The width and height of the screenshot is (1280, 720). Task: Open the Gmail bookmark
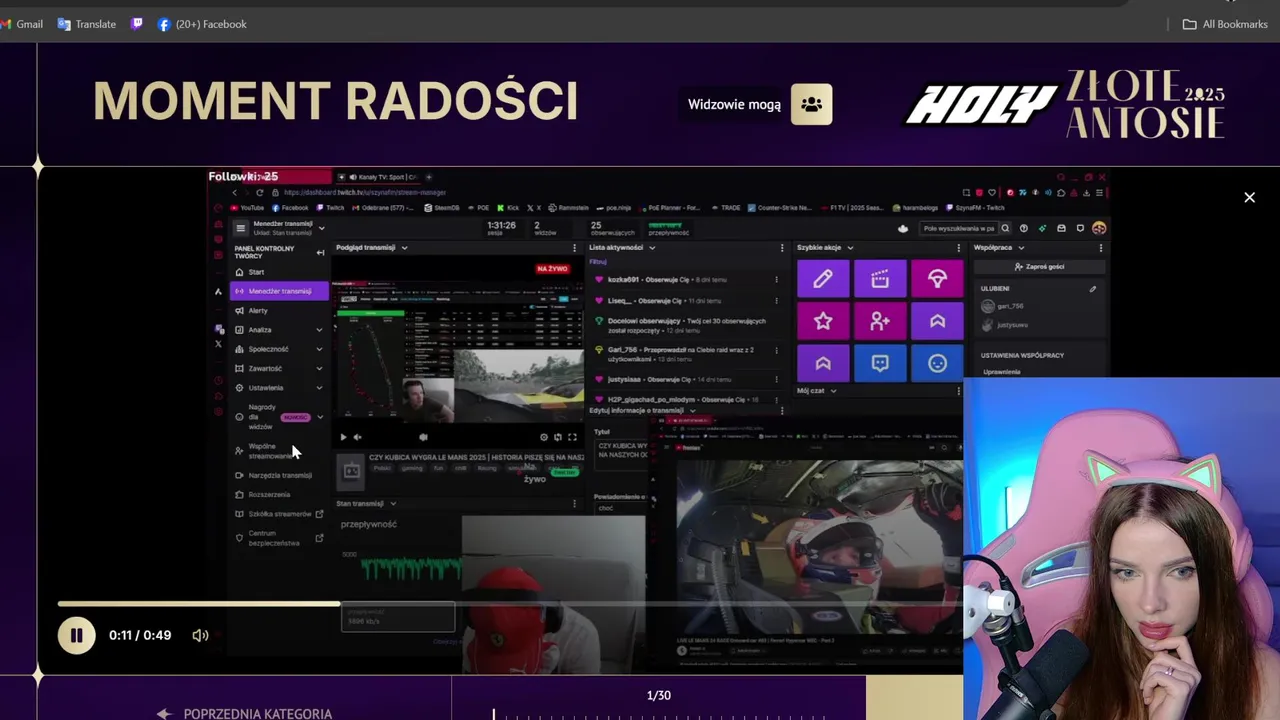[x=21, y=24]
